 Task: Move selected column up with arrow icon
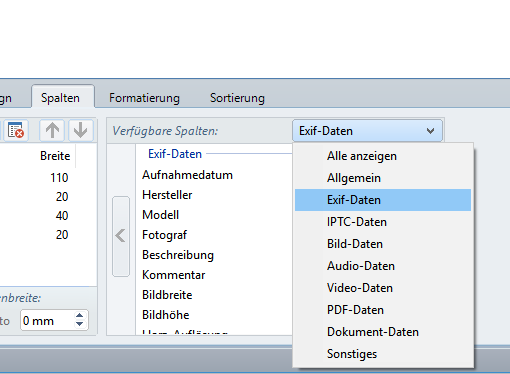(x=52, y=130)
